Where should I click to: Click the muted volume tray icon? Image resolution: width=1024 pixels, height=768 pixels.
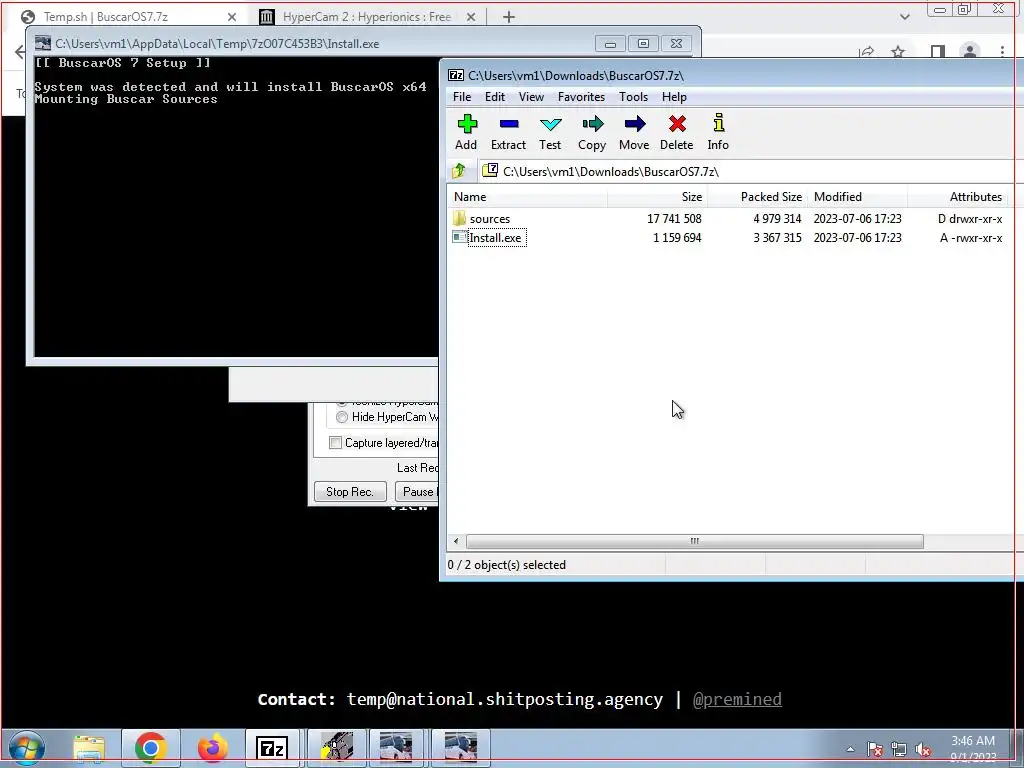[923, 749]
